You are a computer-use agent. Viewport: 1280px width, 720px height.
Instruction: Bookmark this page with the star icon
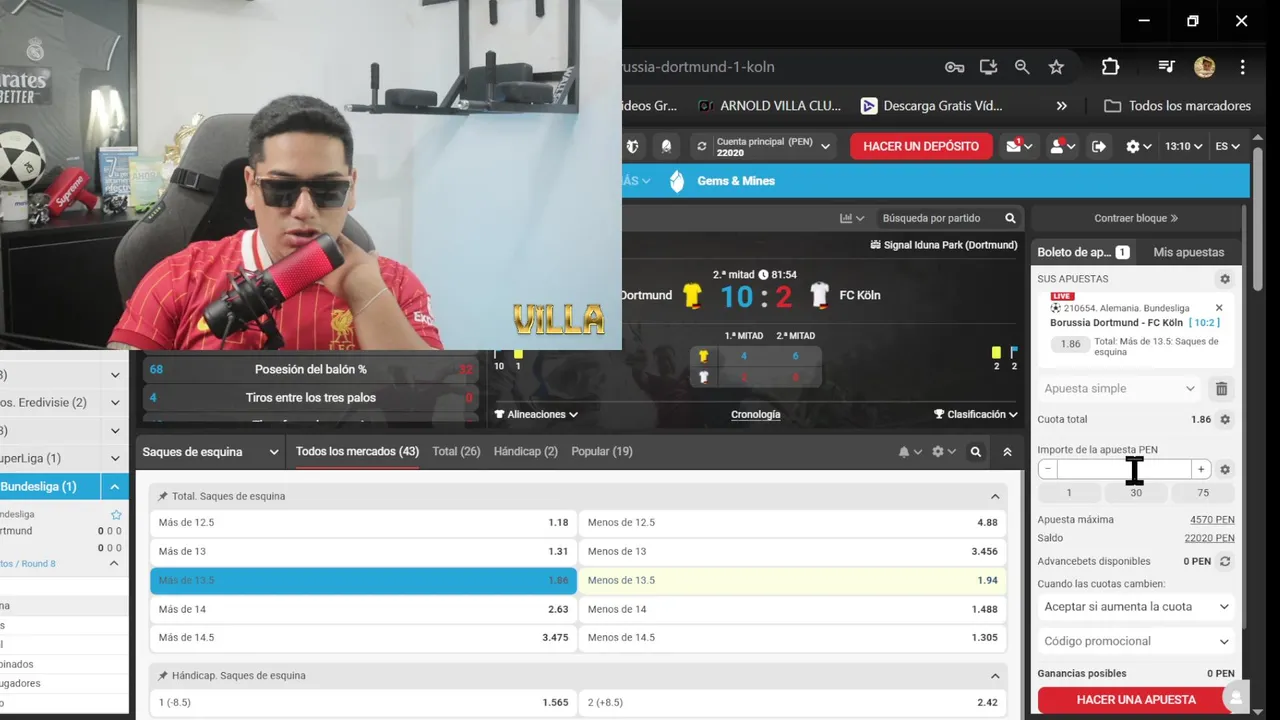[x=1056, y=67]
